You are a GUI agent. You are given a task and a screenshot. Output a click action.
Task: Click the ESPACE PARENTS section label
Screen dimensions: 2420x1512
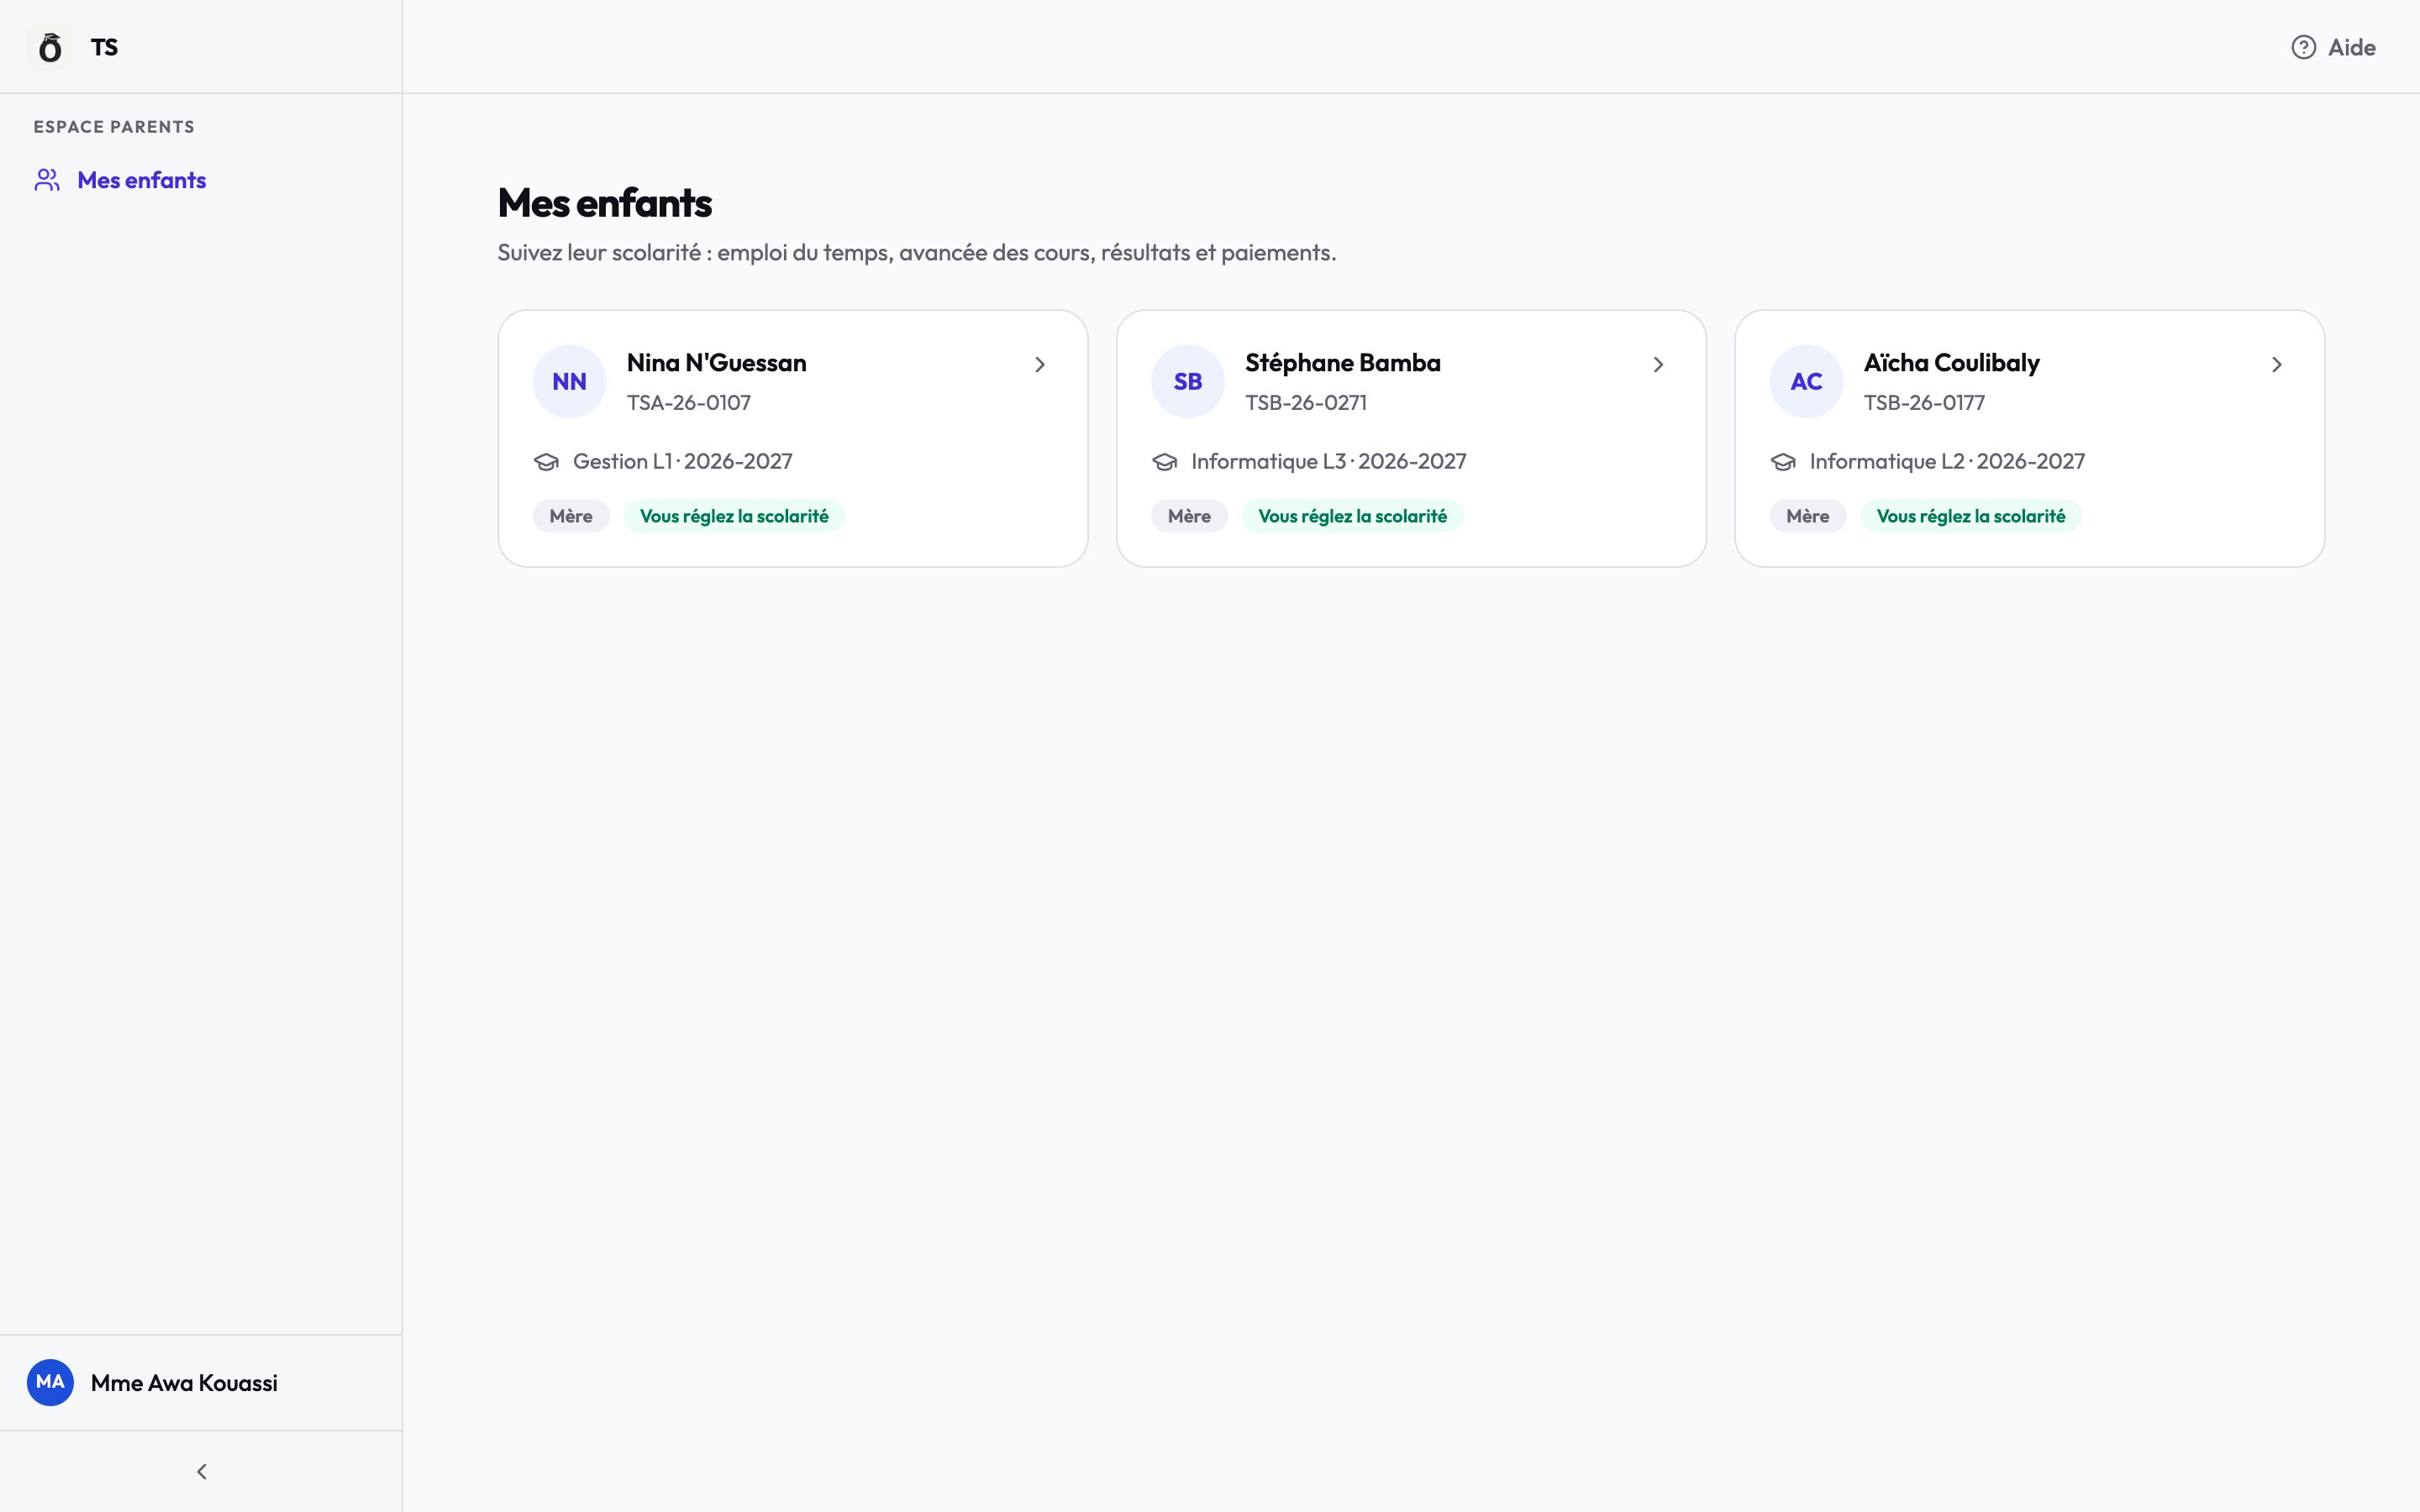pyautogui.click(x=114, y=127)
